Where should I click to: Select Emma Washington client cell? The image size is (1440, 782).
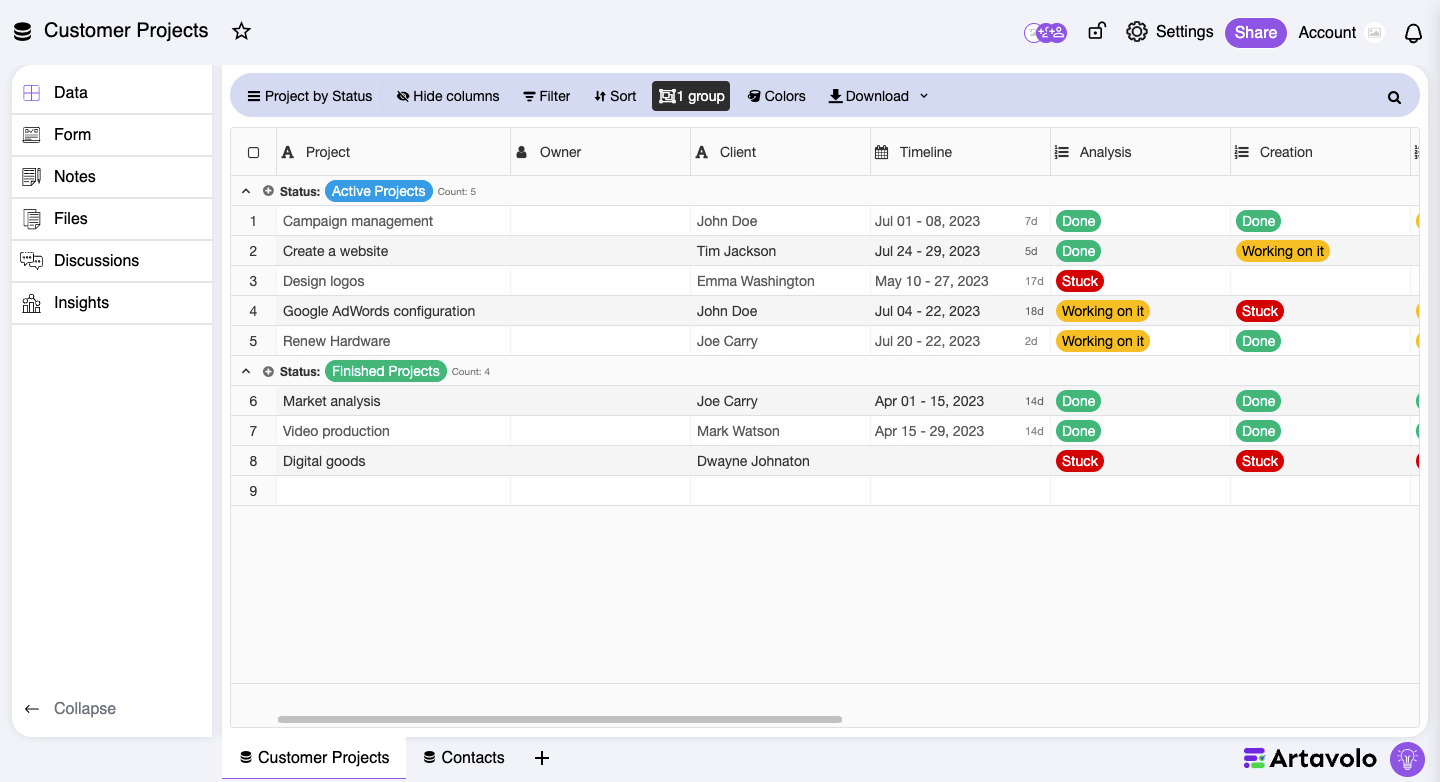coord(780,281)
